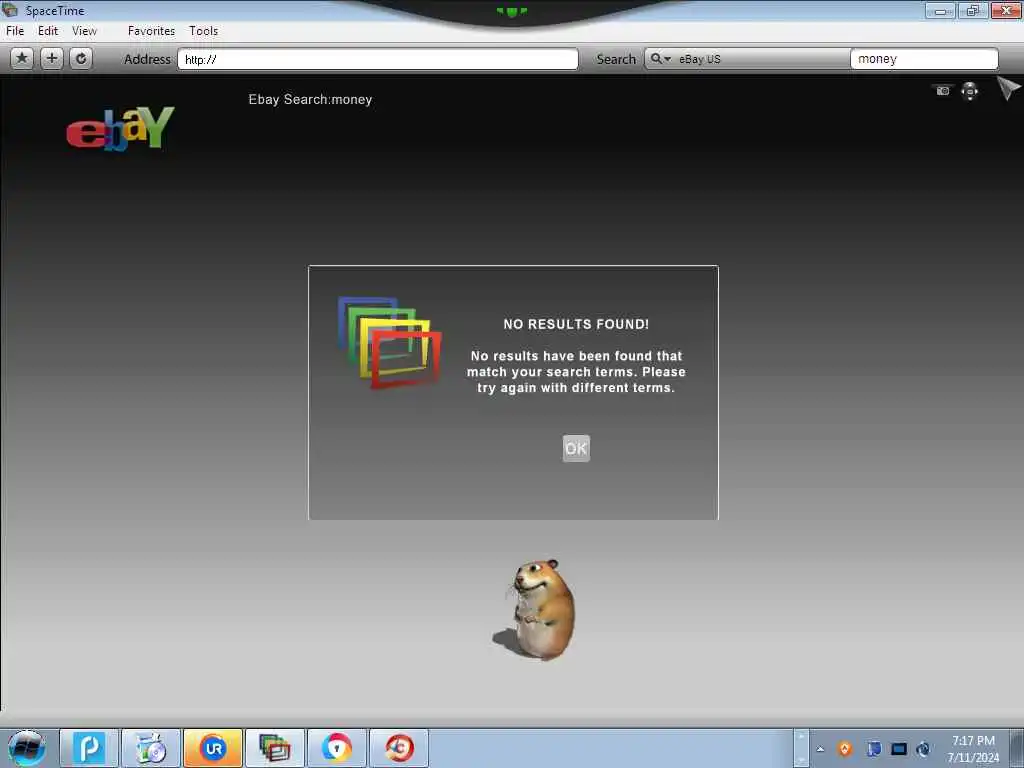Open the Windows Start menu
Screen dimensions: 1024x768
point(27,748)
